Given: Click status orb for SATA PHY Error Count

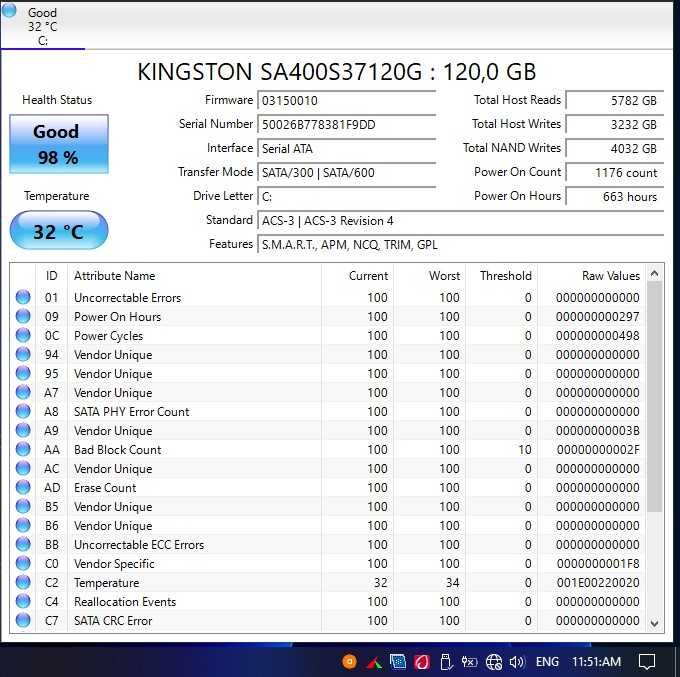Looking at the screenshot, I should (x=23, y=412).
